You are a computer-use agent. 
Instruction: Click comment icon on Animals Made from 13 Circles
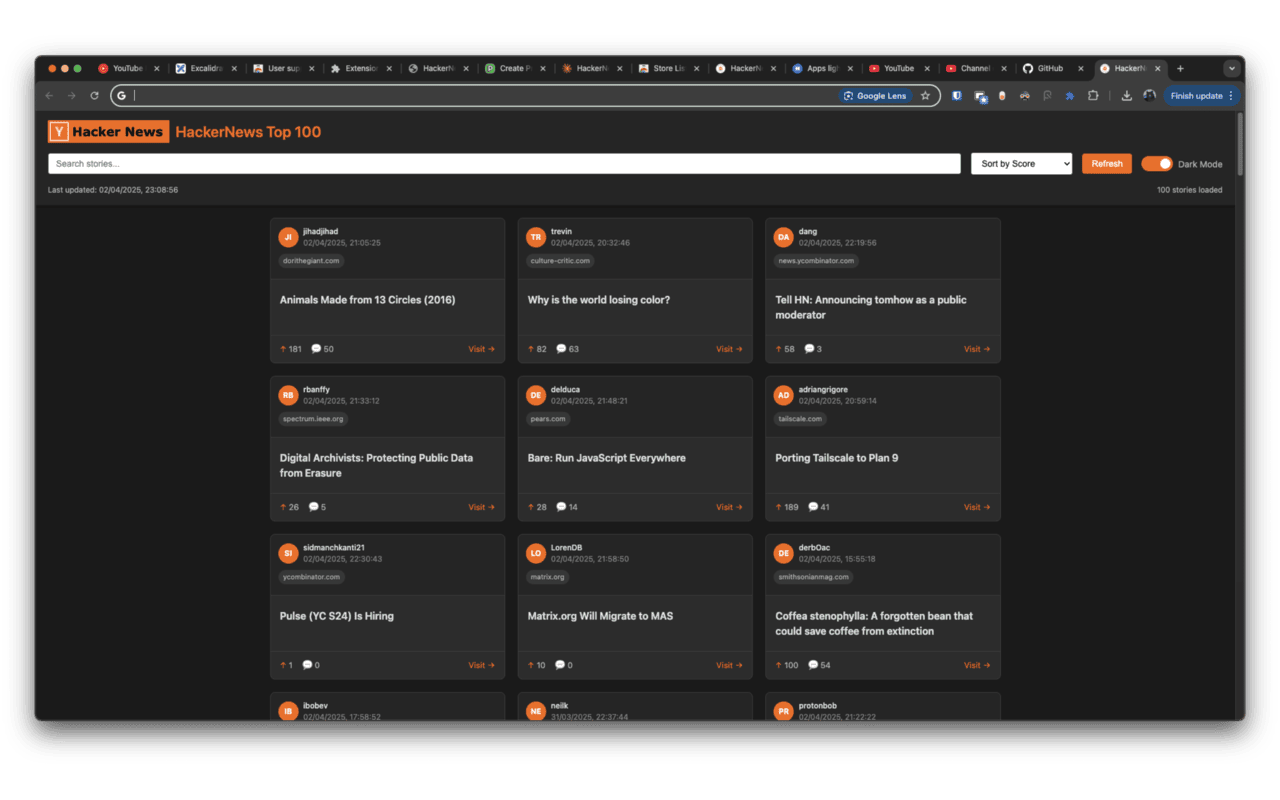pyautogui.click(x=316, y=349)
